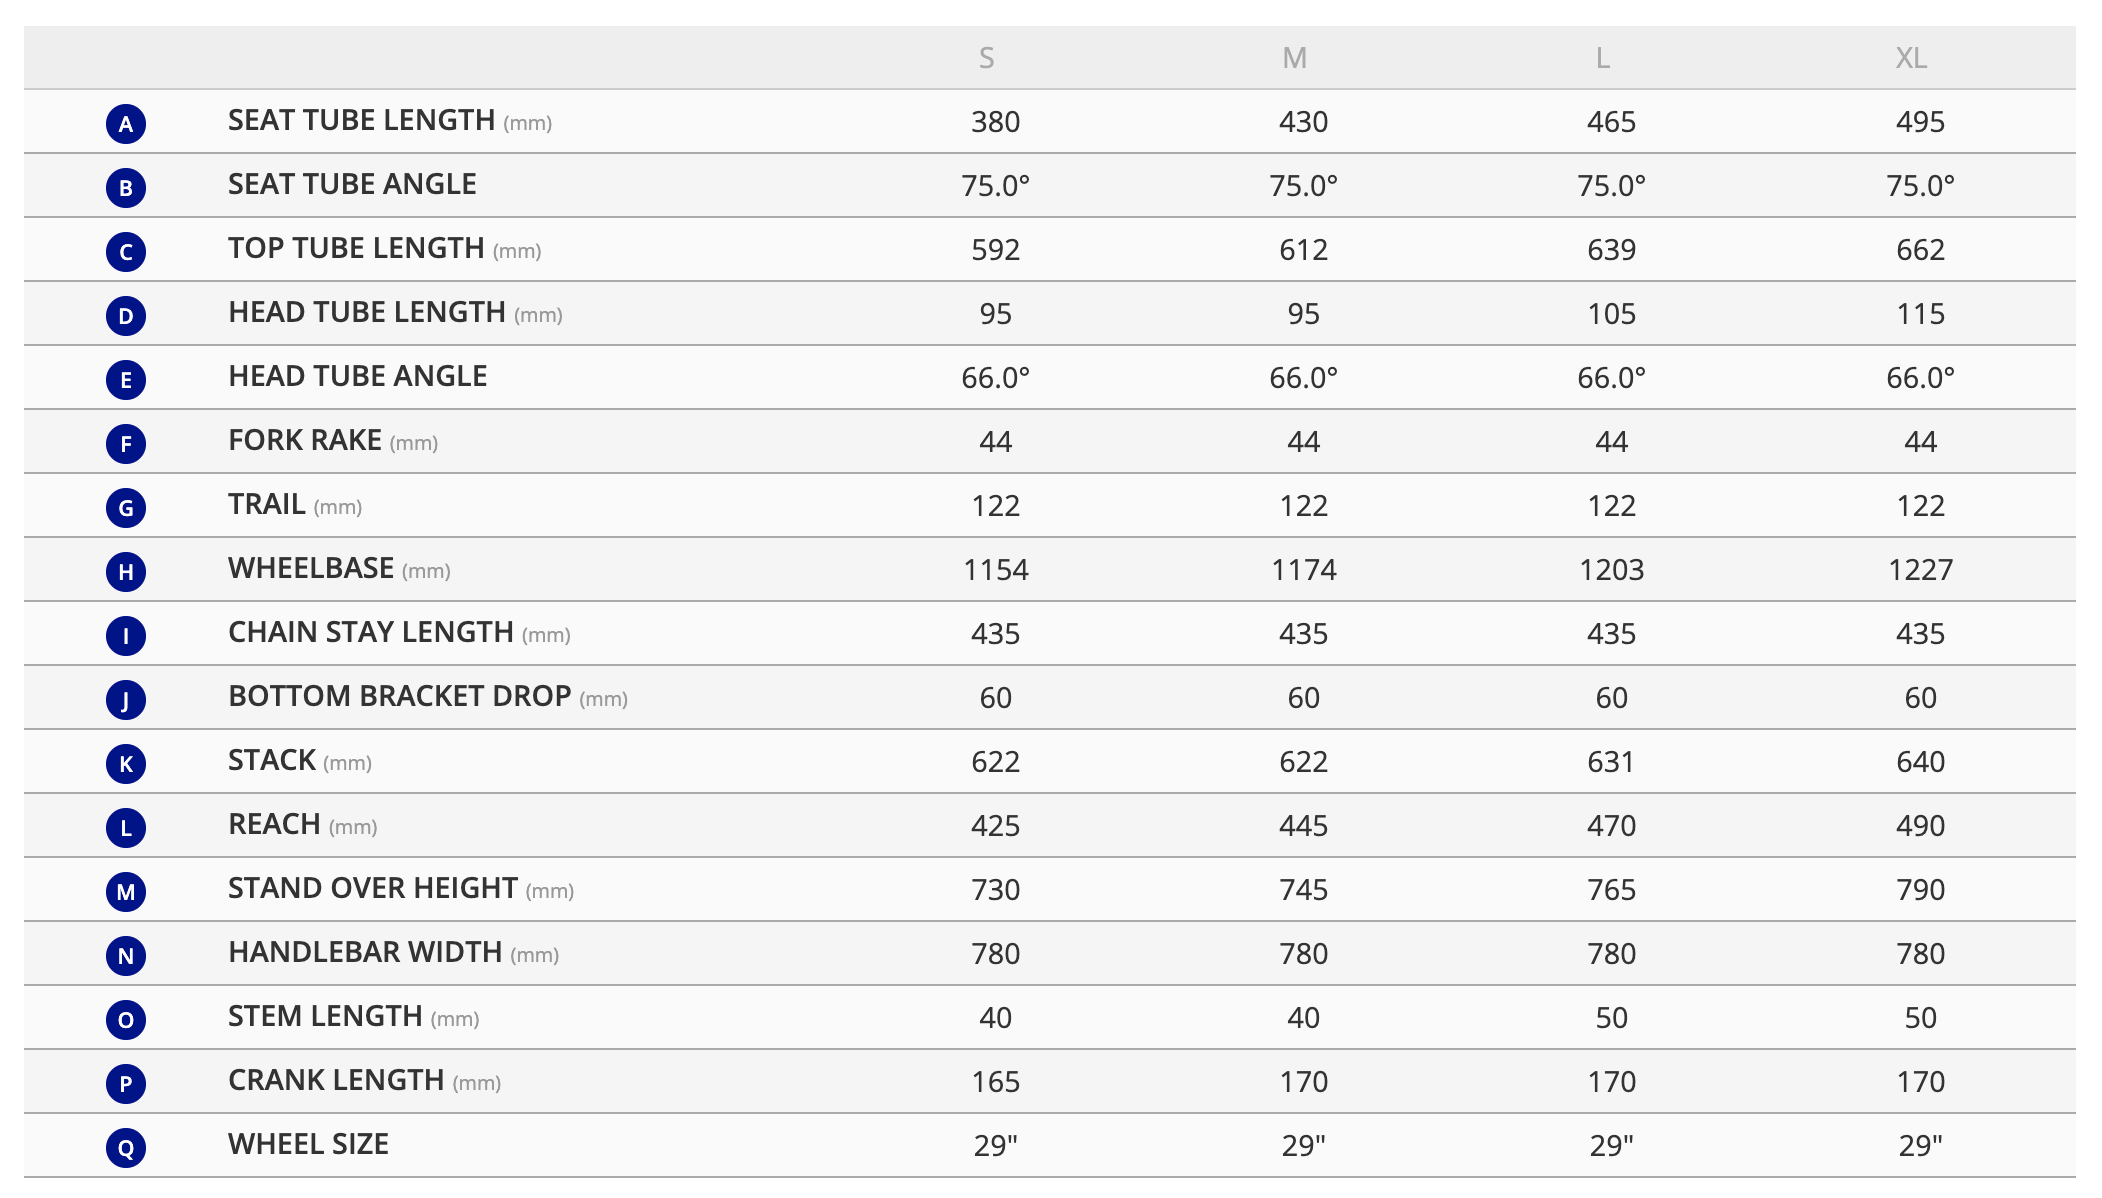Click the blue A icon for Seat Tube Length
Screen dimensions: 2102x1198
pos(126,124)
